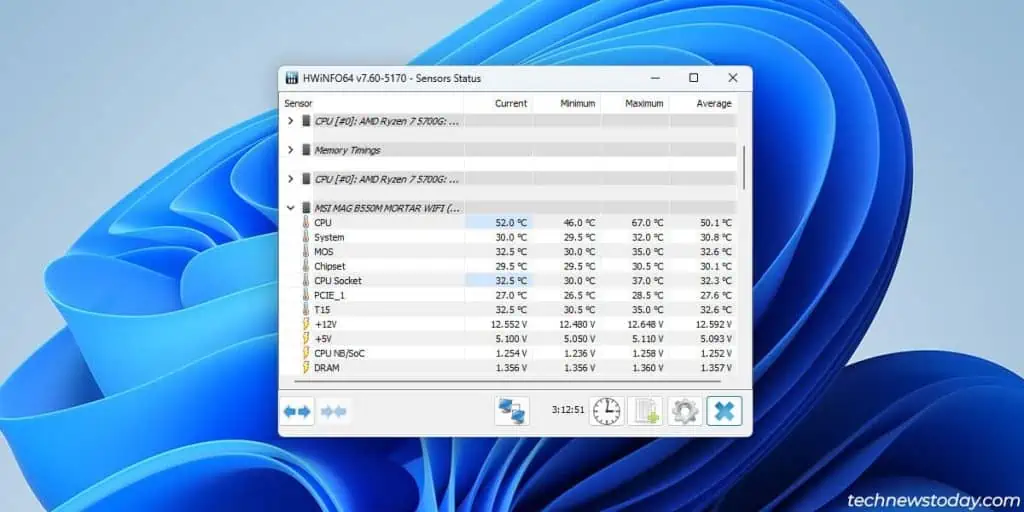Open sensor settings via the gear icon
Screen dimensions: 1024x512
coord(684,411)
